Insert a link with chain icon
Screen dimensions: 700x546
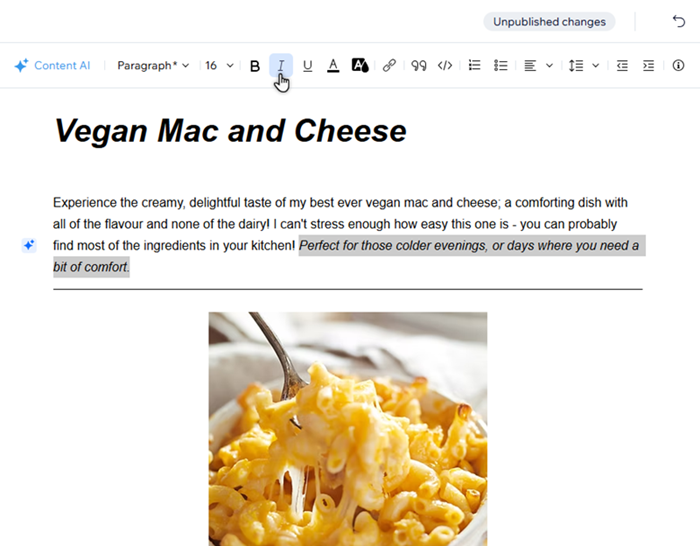click(389, 66)
